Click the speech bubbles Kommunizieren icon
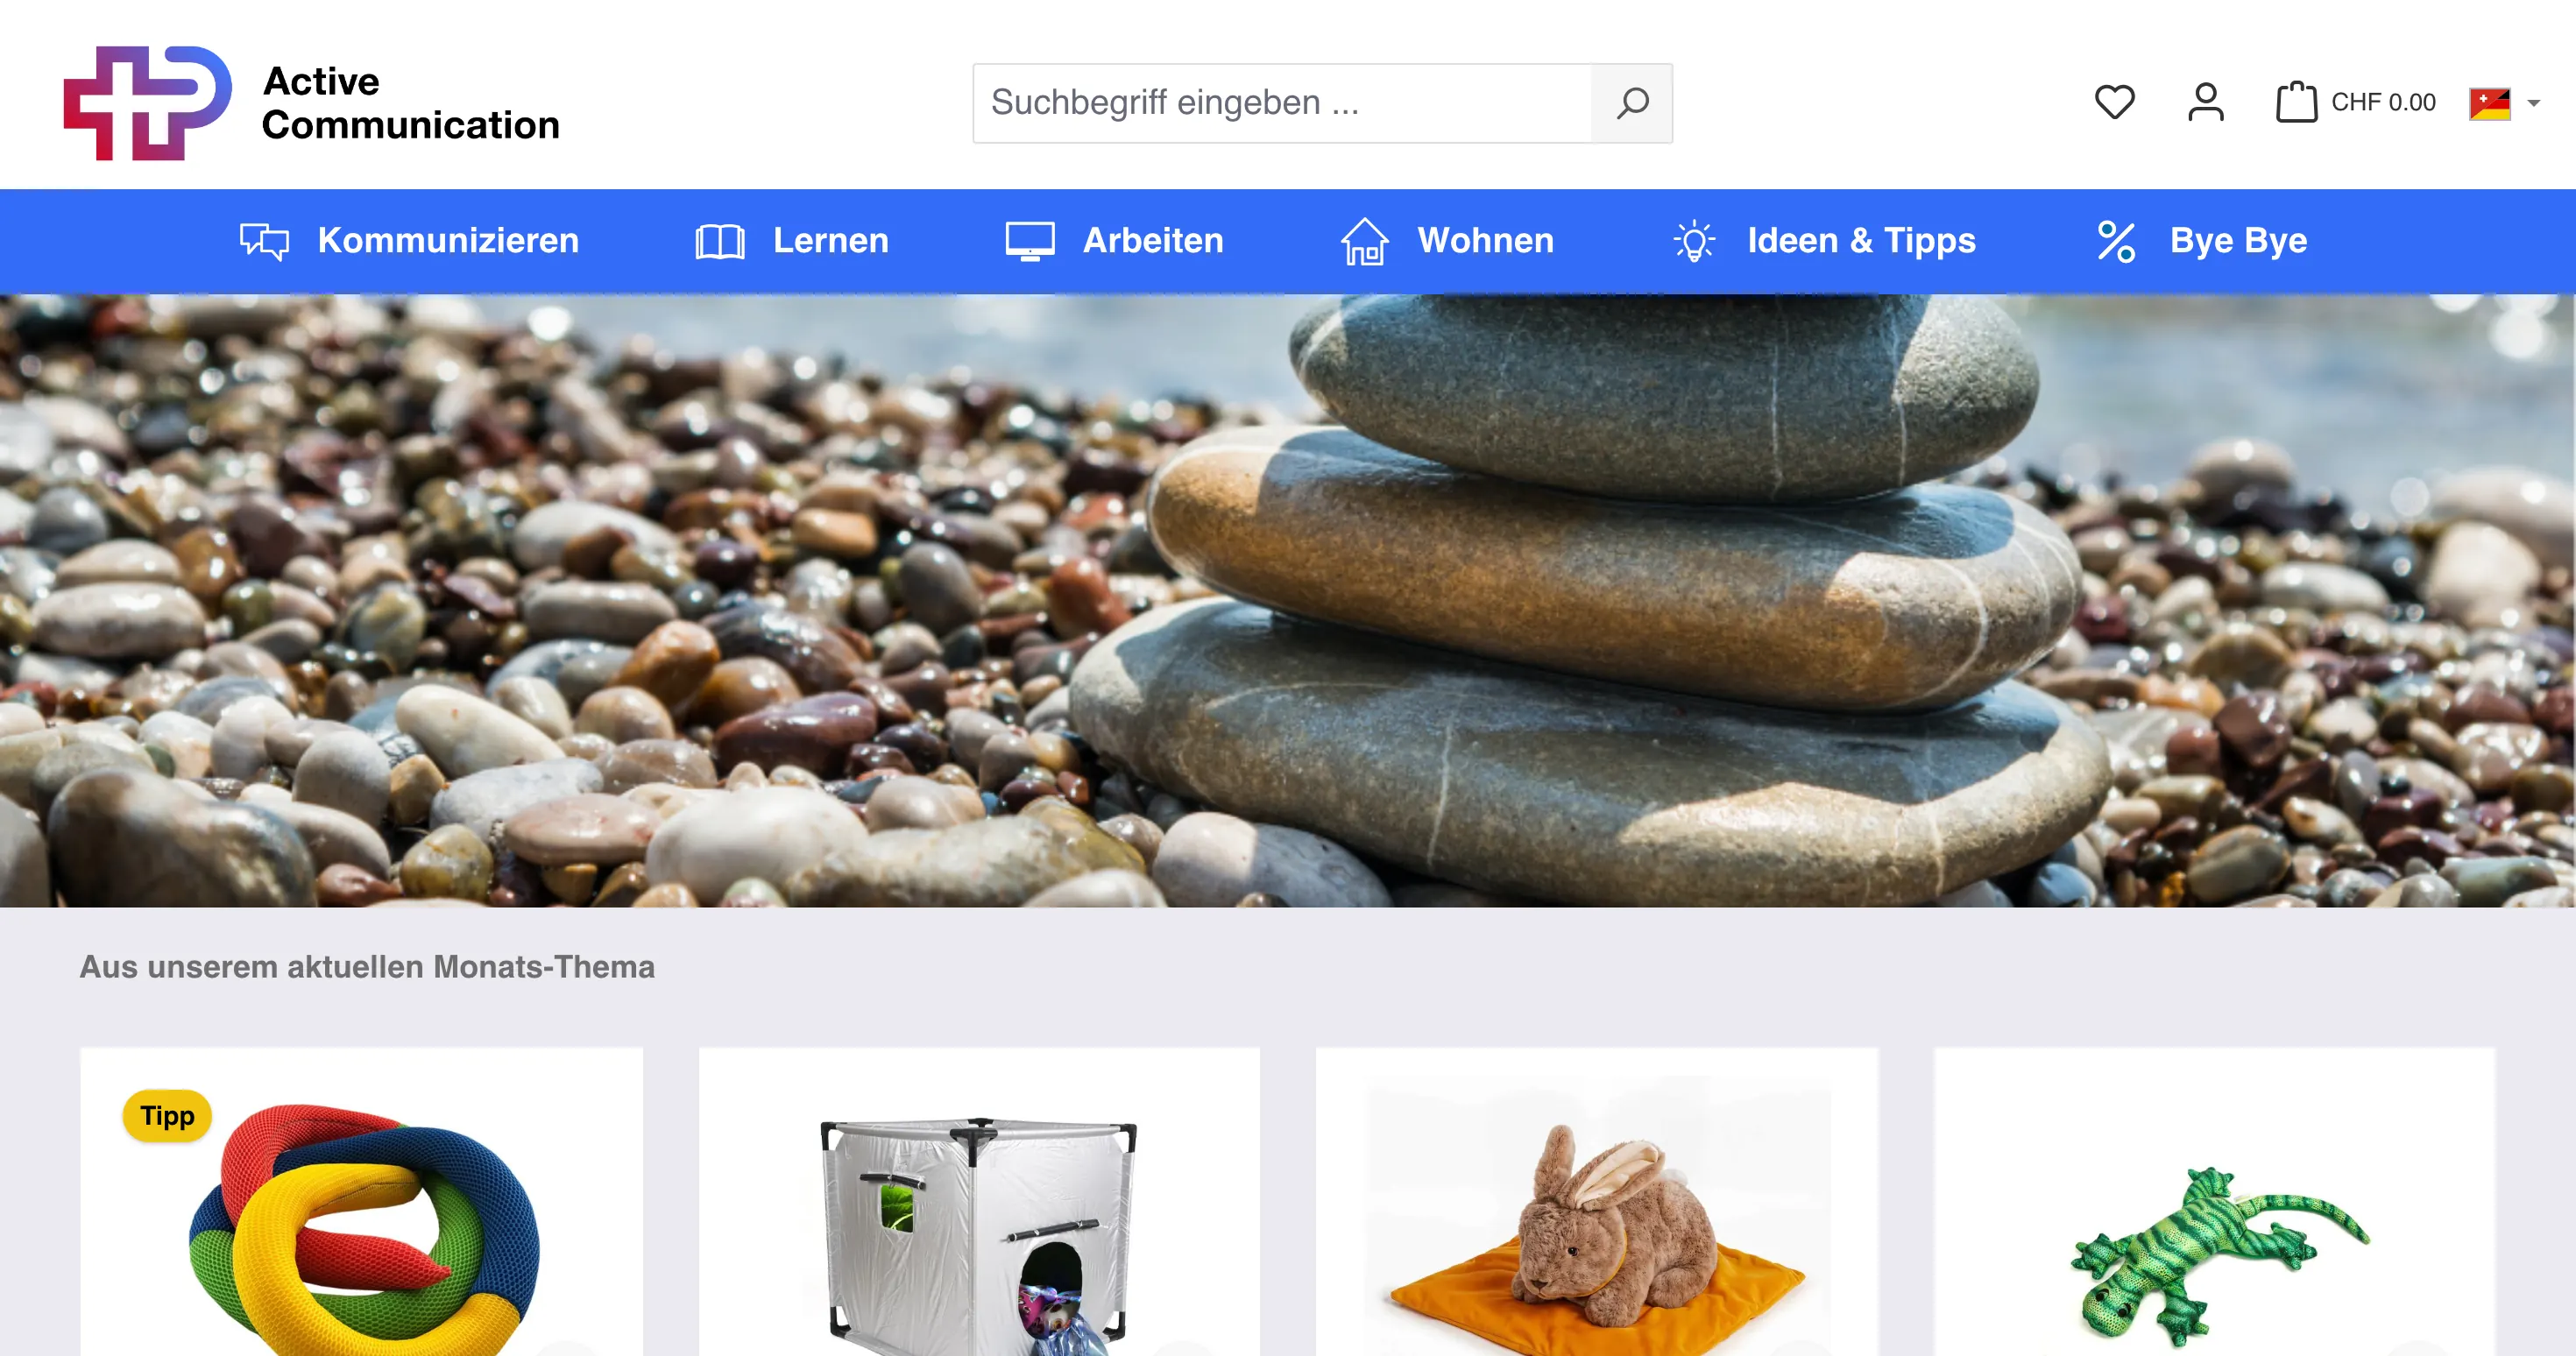Screen dimensions: 2576x1356 coord(264,241)
